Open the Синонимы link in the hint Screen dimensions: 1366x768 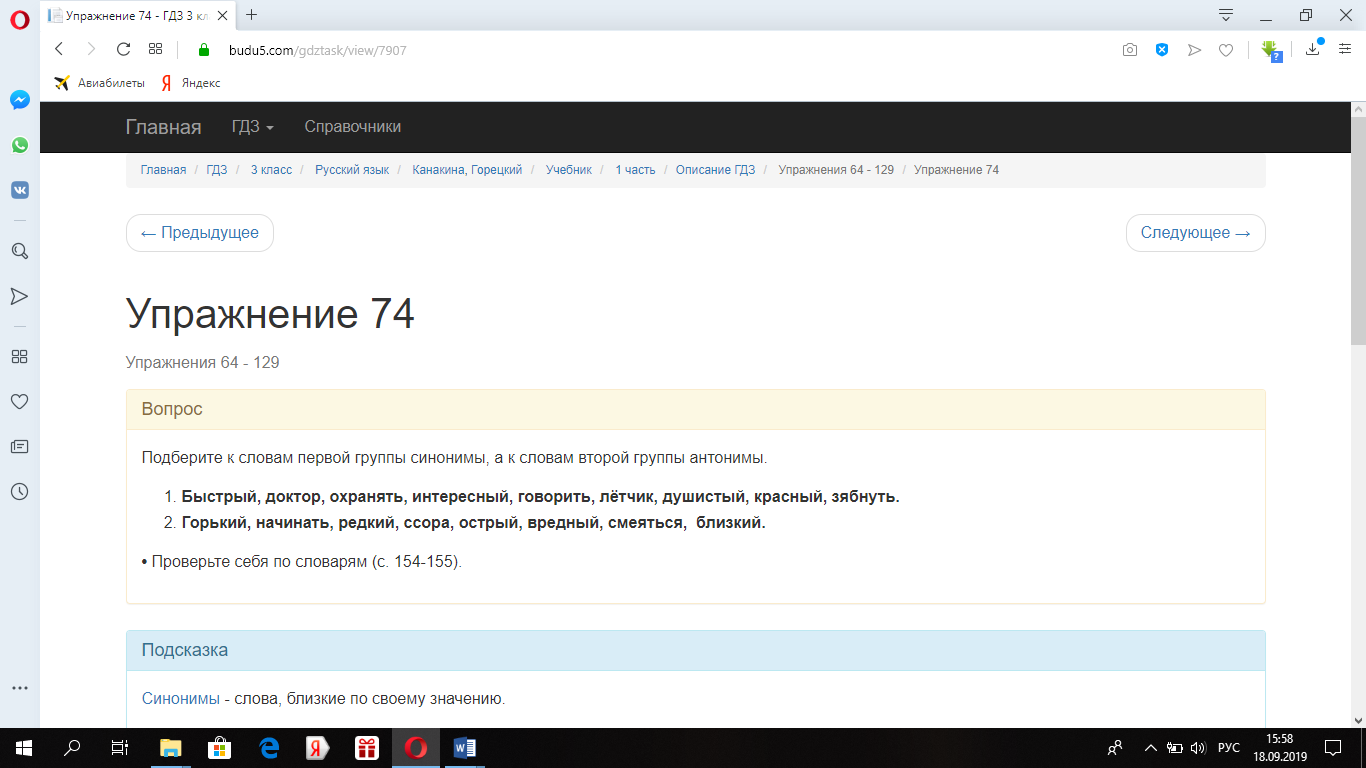point(181,699)
